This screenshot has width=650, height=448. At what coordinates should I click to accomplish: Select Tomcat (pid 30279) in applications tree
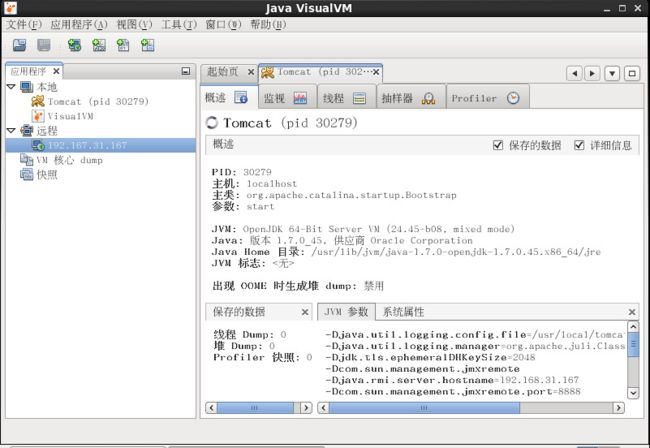(98, 102)
